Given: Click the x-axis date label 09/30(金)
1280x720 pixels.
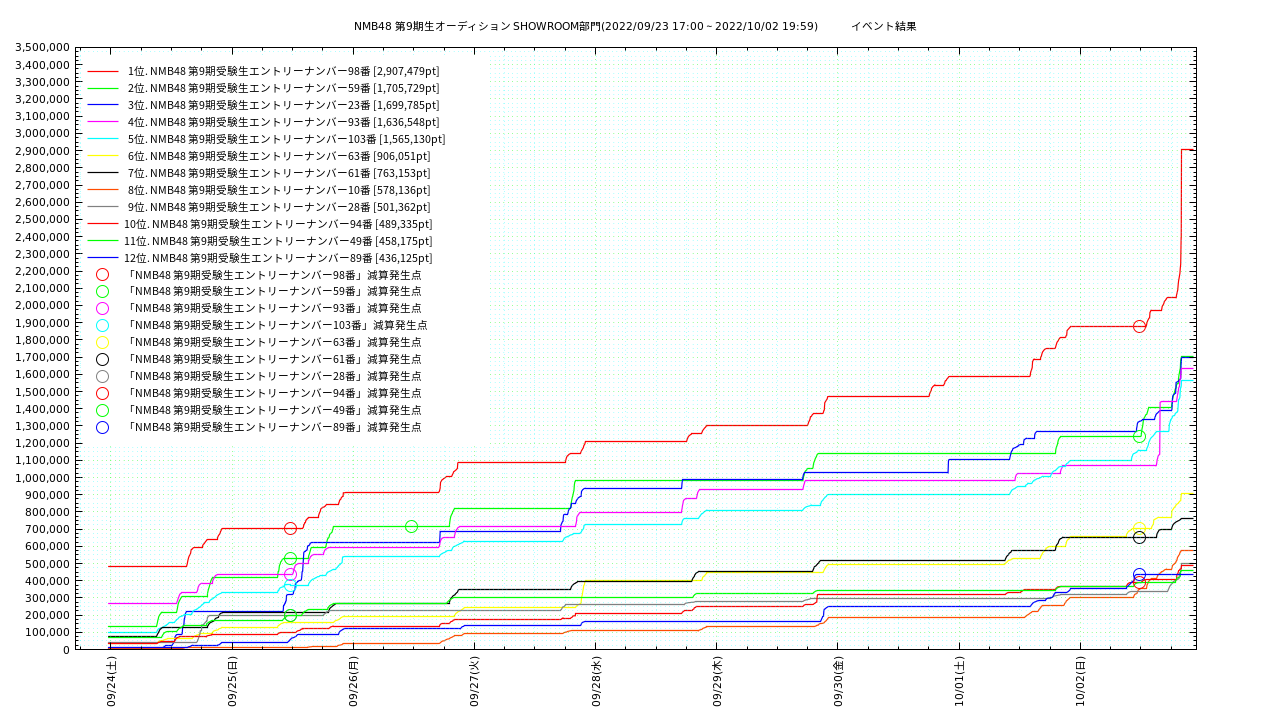Looking at the screenshot, I should (x=837, y=681).
